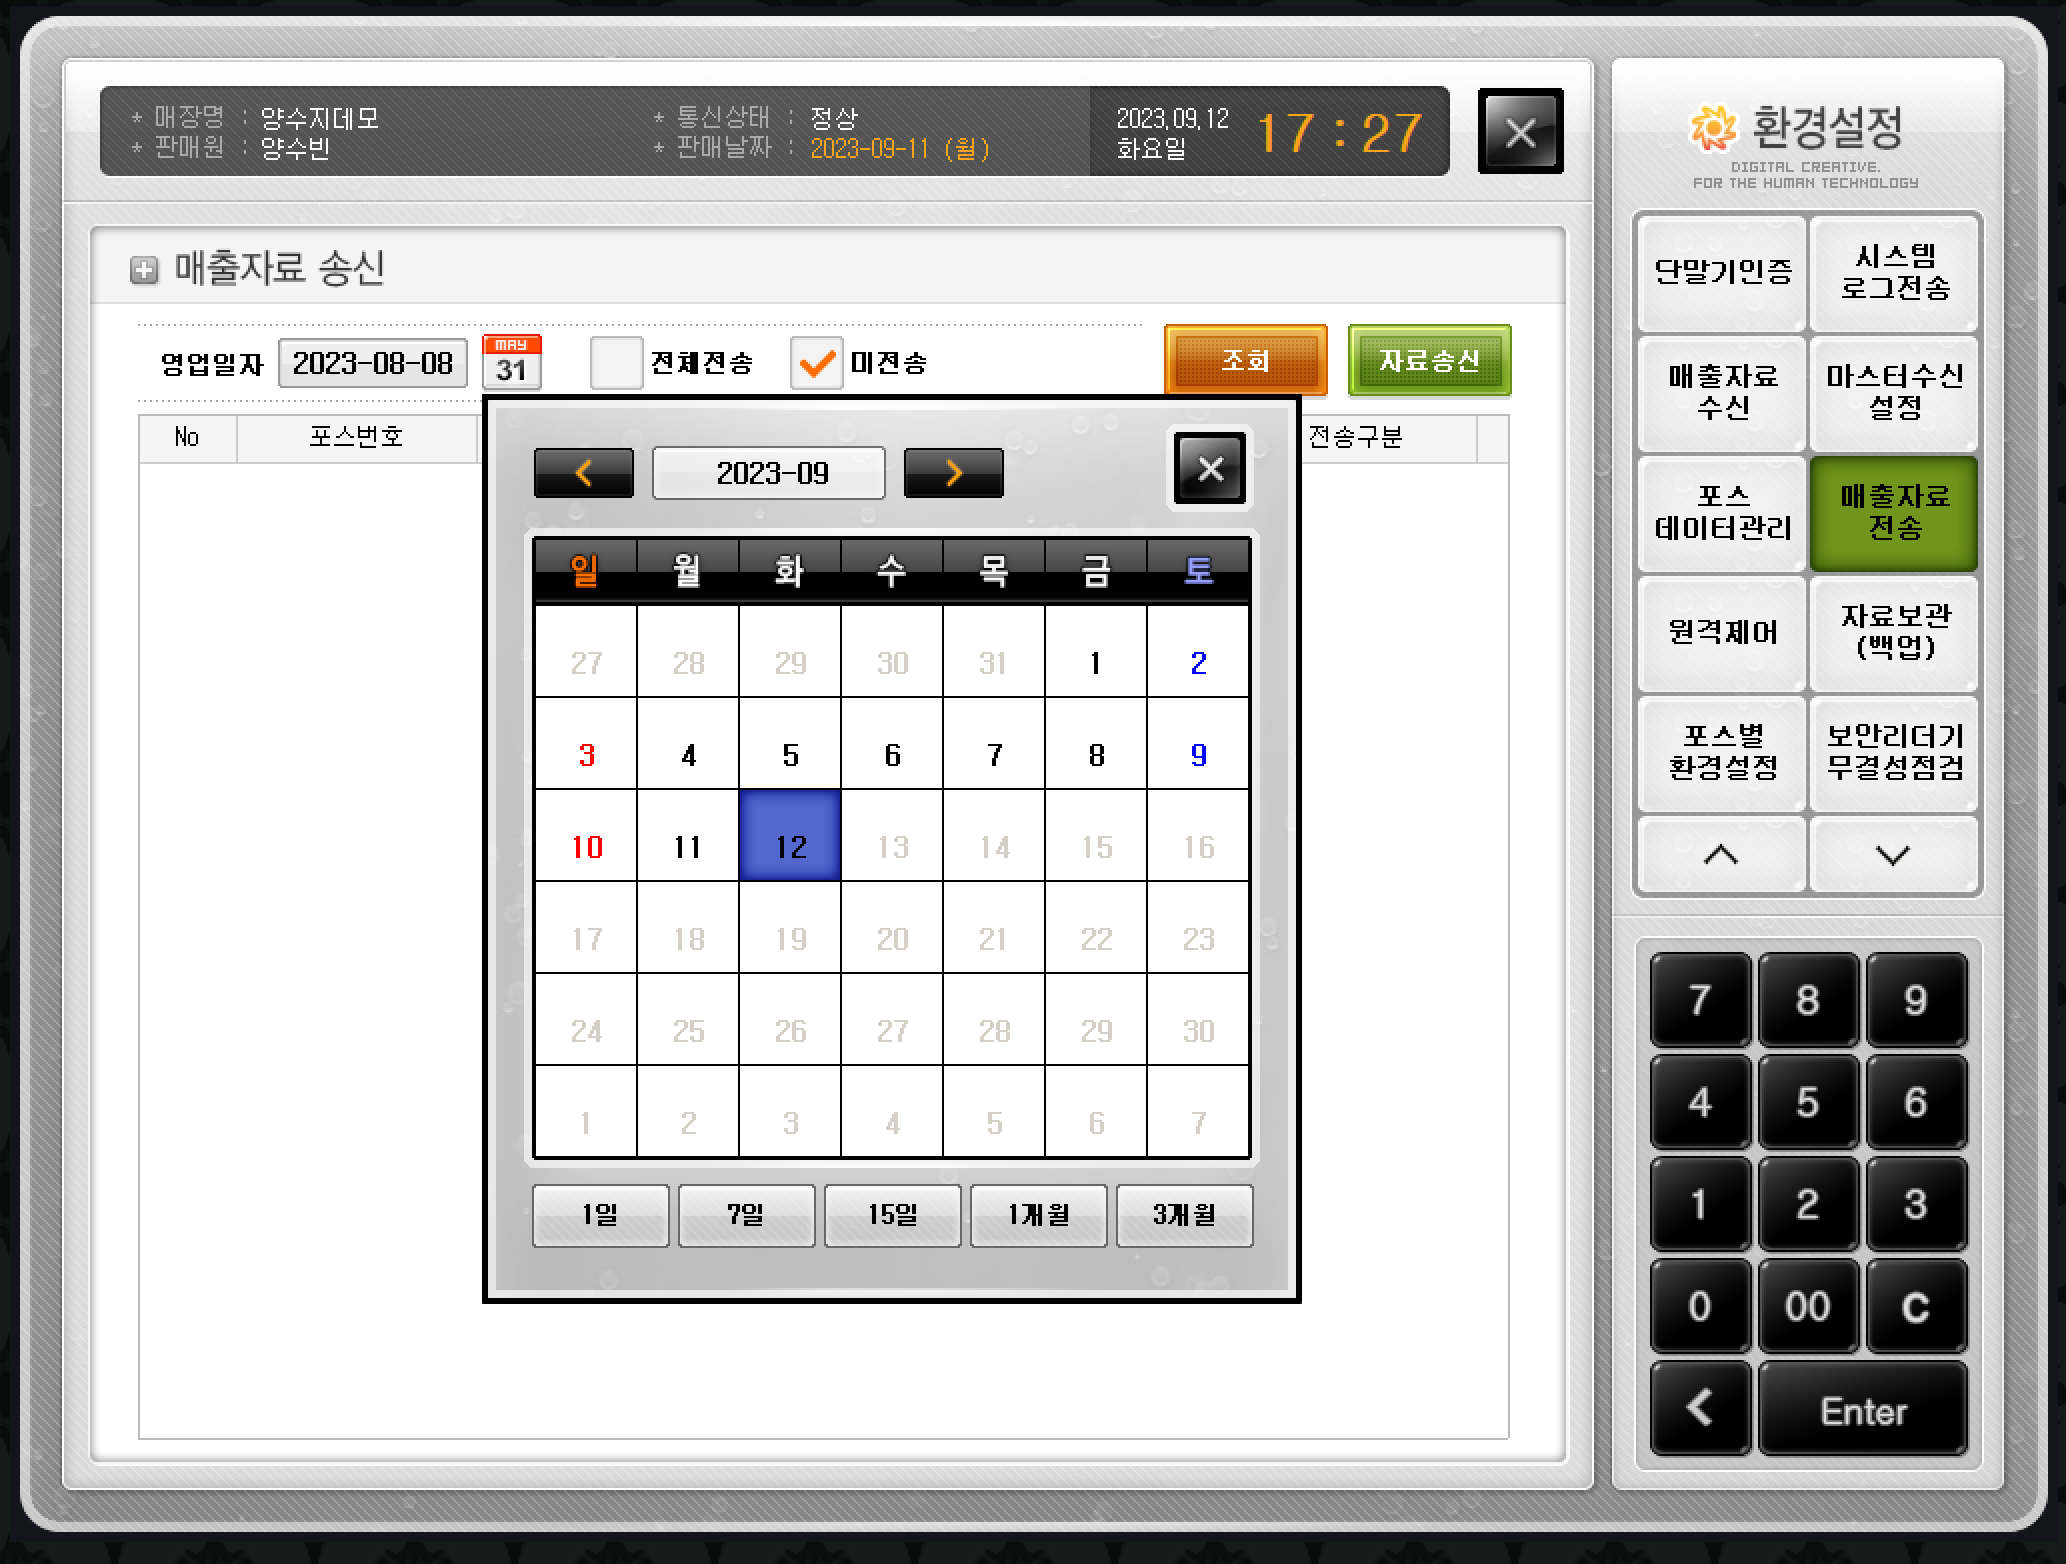The width and height of the screenshot is (2066, 1564).
Task: Go to next month in calendar
Action: click(953, 473)
